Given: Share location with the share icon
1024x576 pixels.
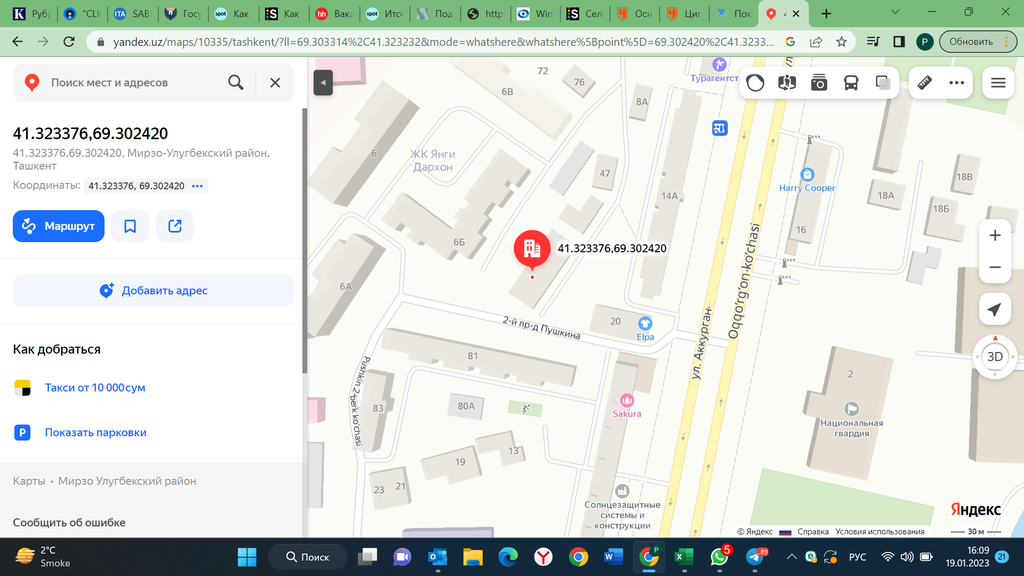Looking at the screenshot, I should click(175, 226).
